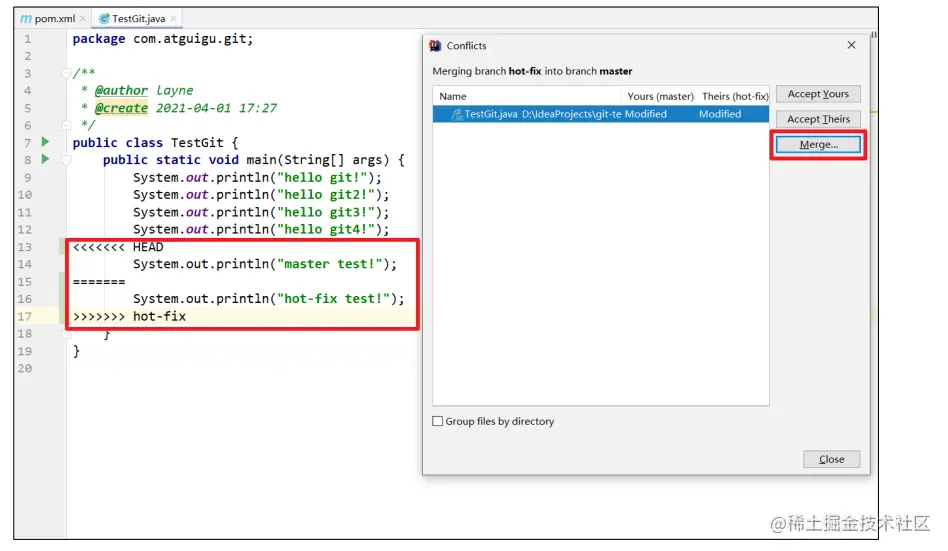
Task: Click line number 20 in the gutter
Action: (x=24, y=368)
